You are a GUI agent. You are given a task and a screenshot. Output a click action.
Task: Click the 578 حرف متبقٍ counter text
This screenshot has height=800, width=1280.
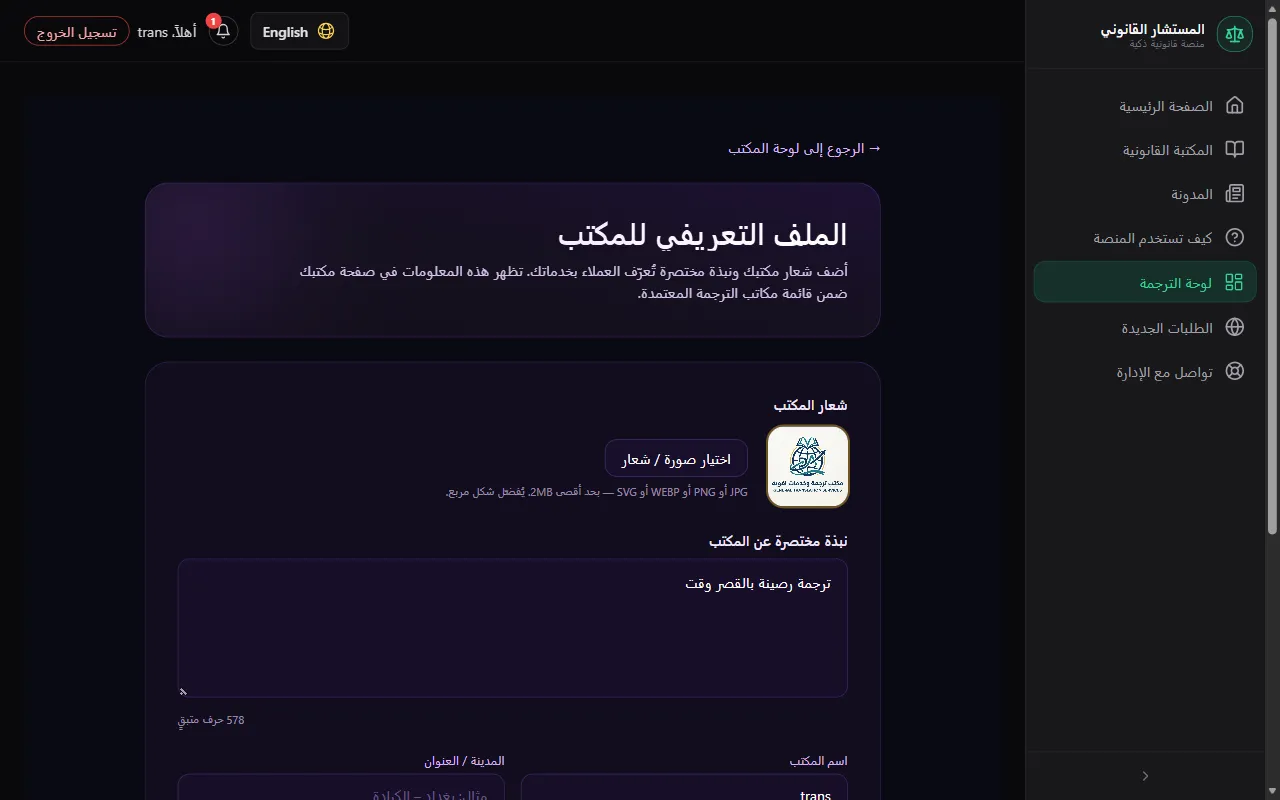(x=211, y=720)
